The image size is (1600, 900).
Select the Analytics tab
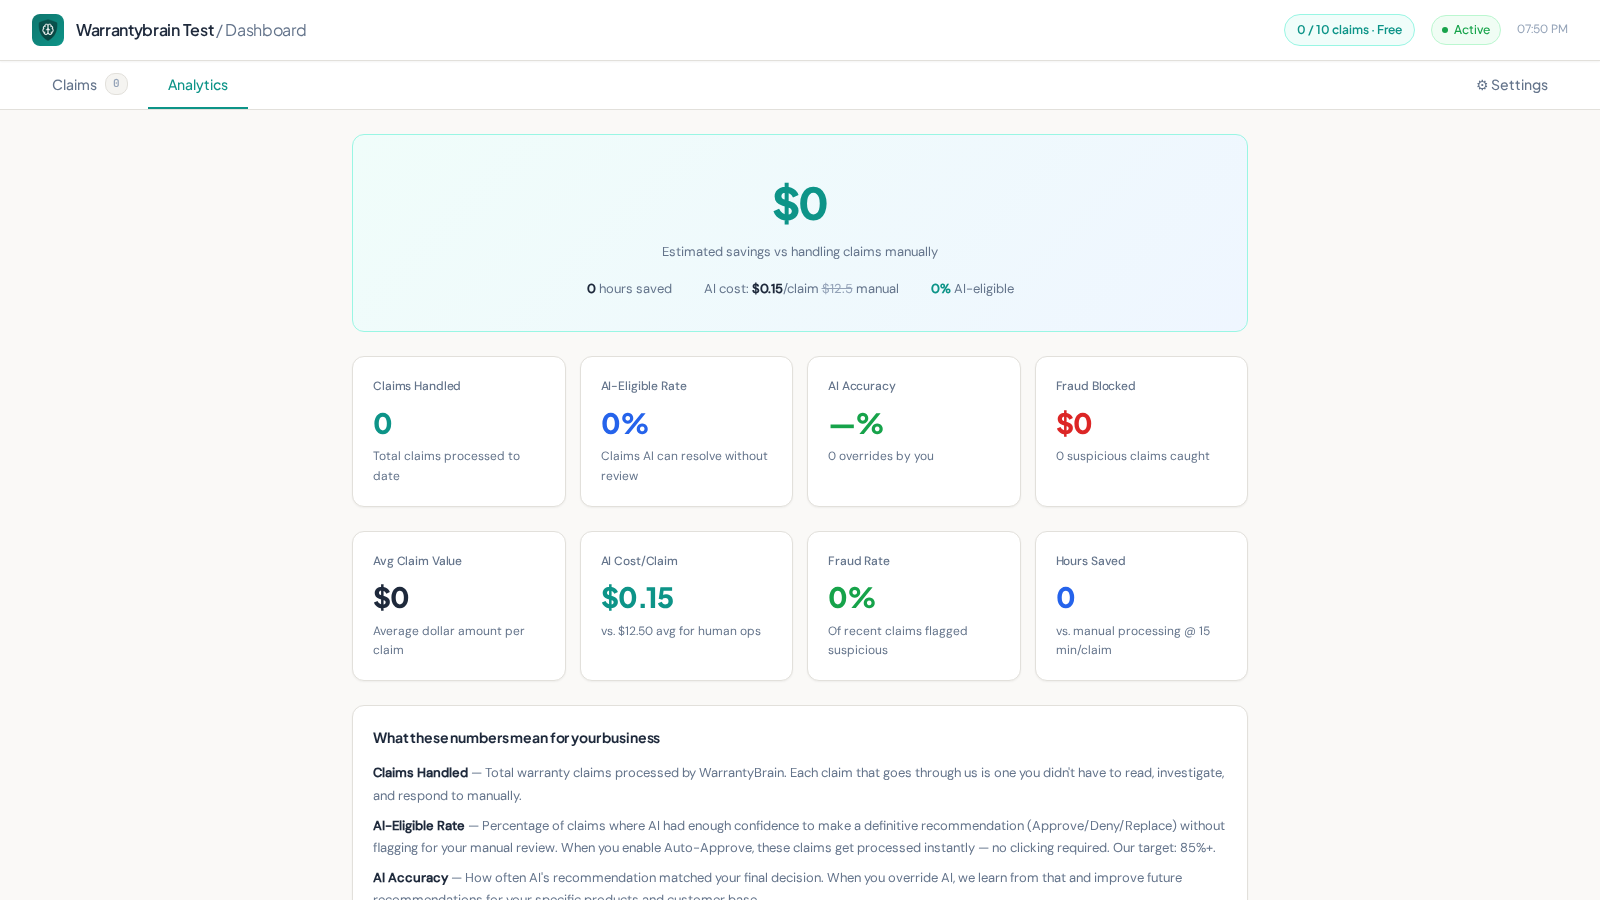(198, 85)
